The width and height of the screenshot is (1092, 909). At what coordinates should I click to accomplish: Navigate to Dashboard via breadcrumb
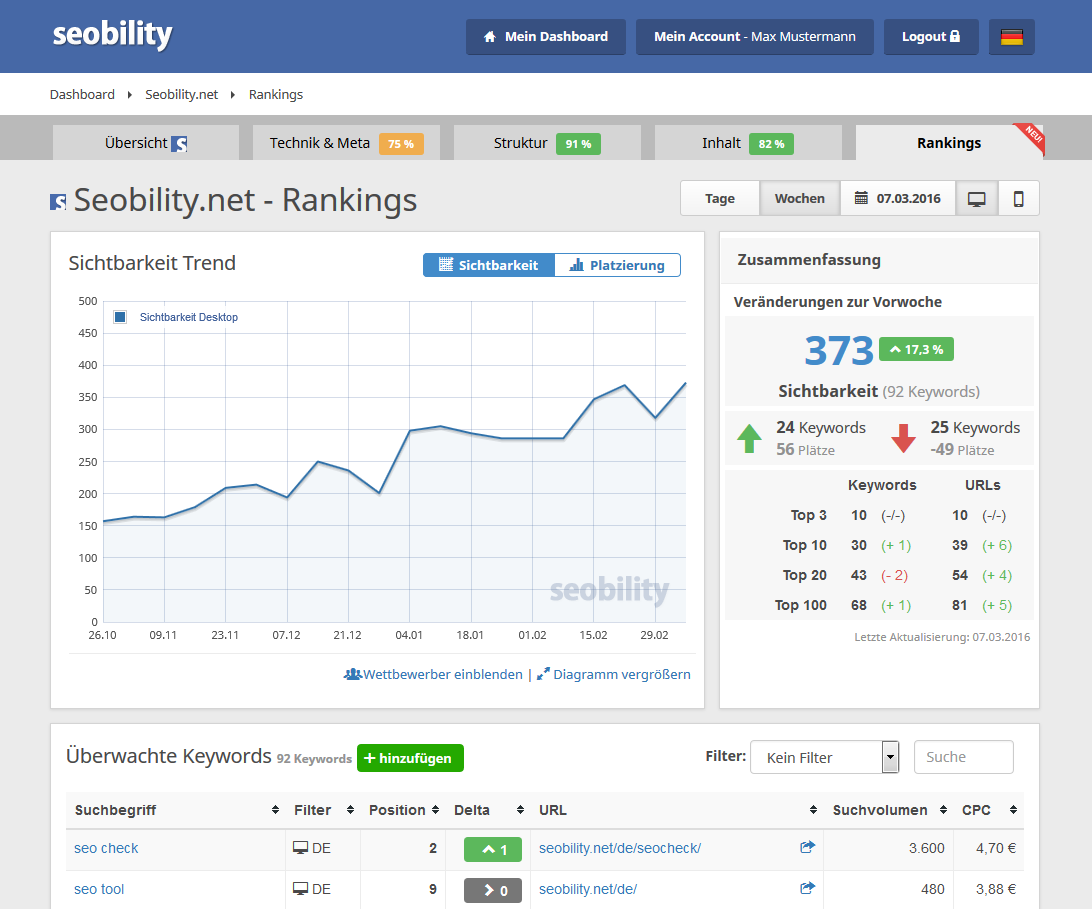click(82, 94)
